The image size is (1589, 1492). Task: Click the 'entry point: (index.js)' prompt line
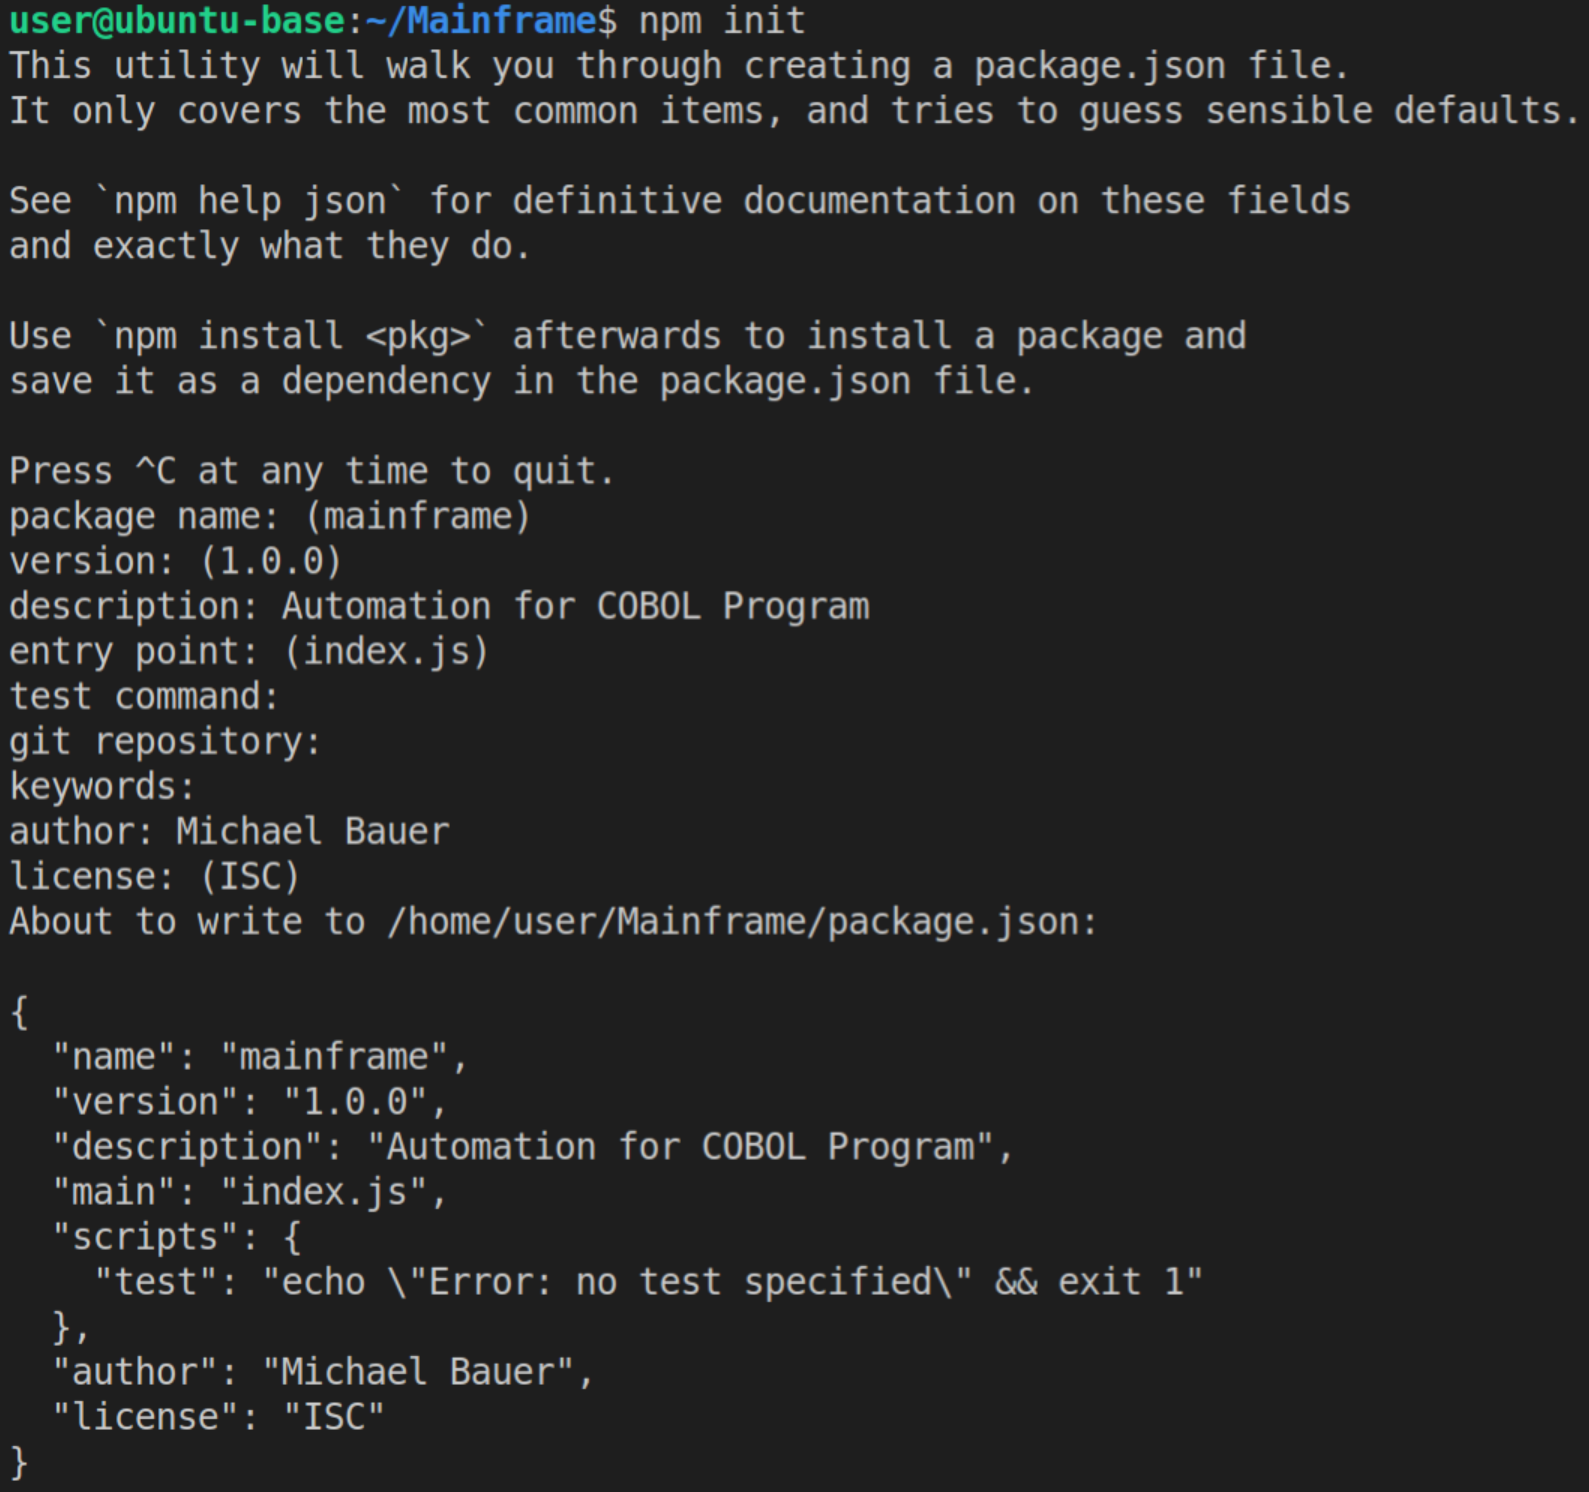pyautogui.click(x=249, y=652)
